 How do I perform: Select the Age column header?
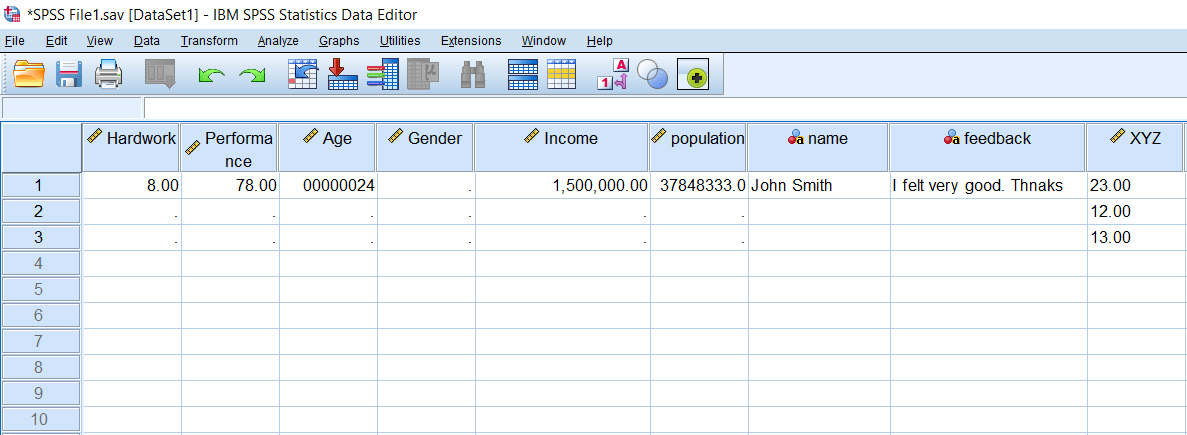coord(327,148)
